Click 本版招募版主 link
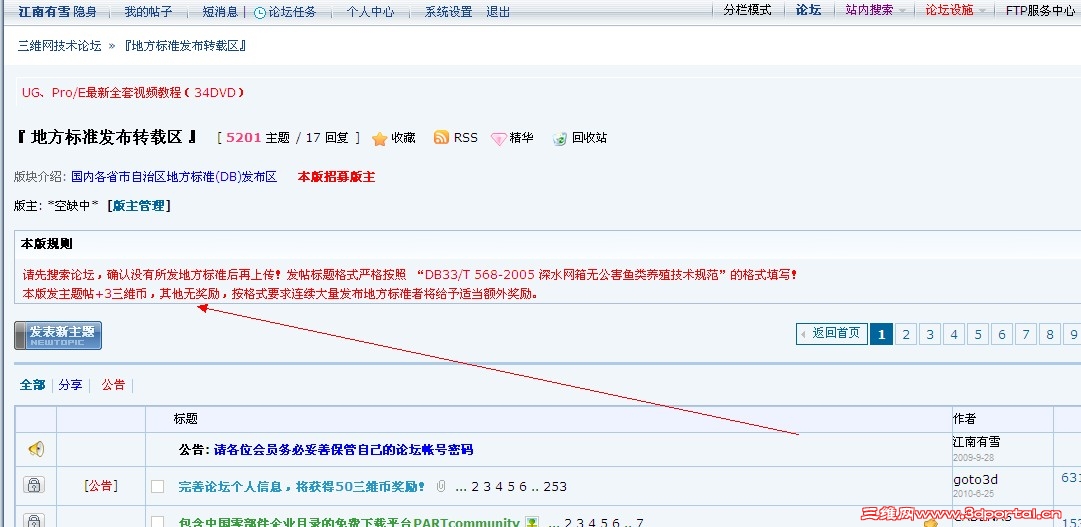 click(x=336, y=177)
